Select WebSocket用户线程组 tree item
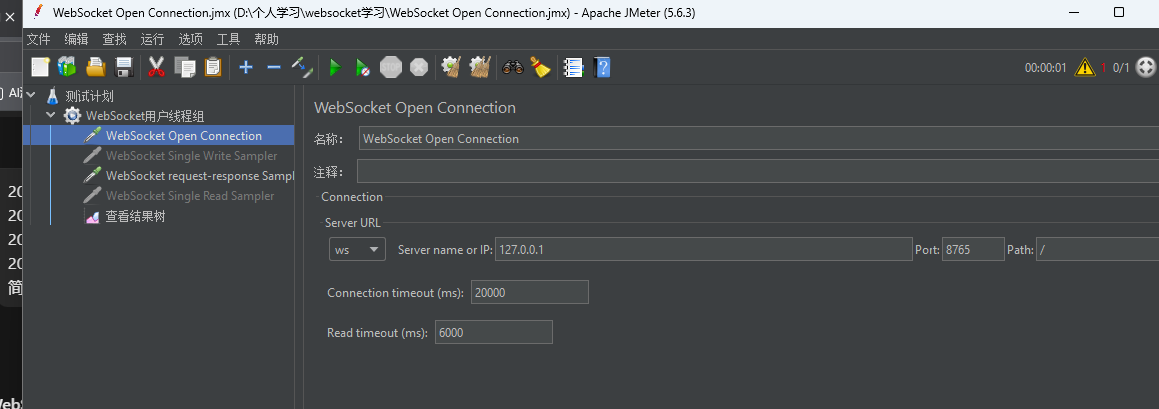 [145, 115]
